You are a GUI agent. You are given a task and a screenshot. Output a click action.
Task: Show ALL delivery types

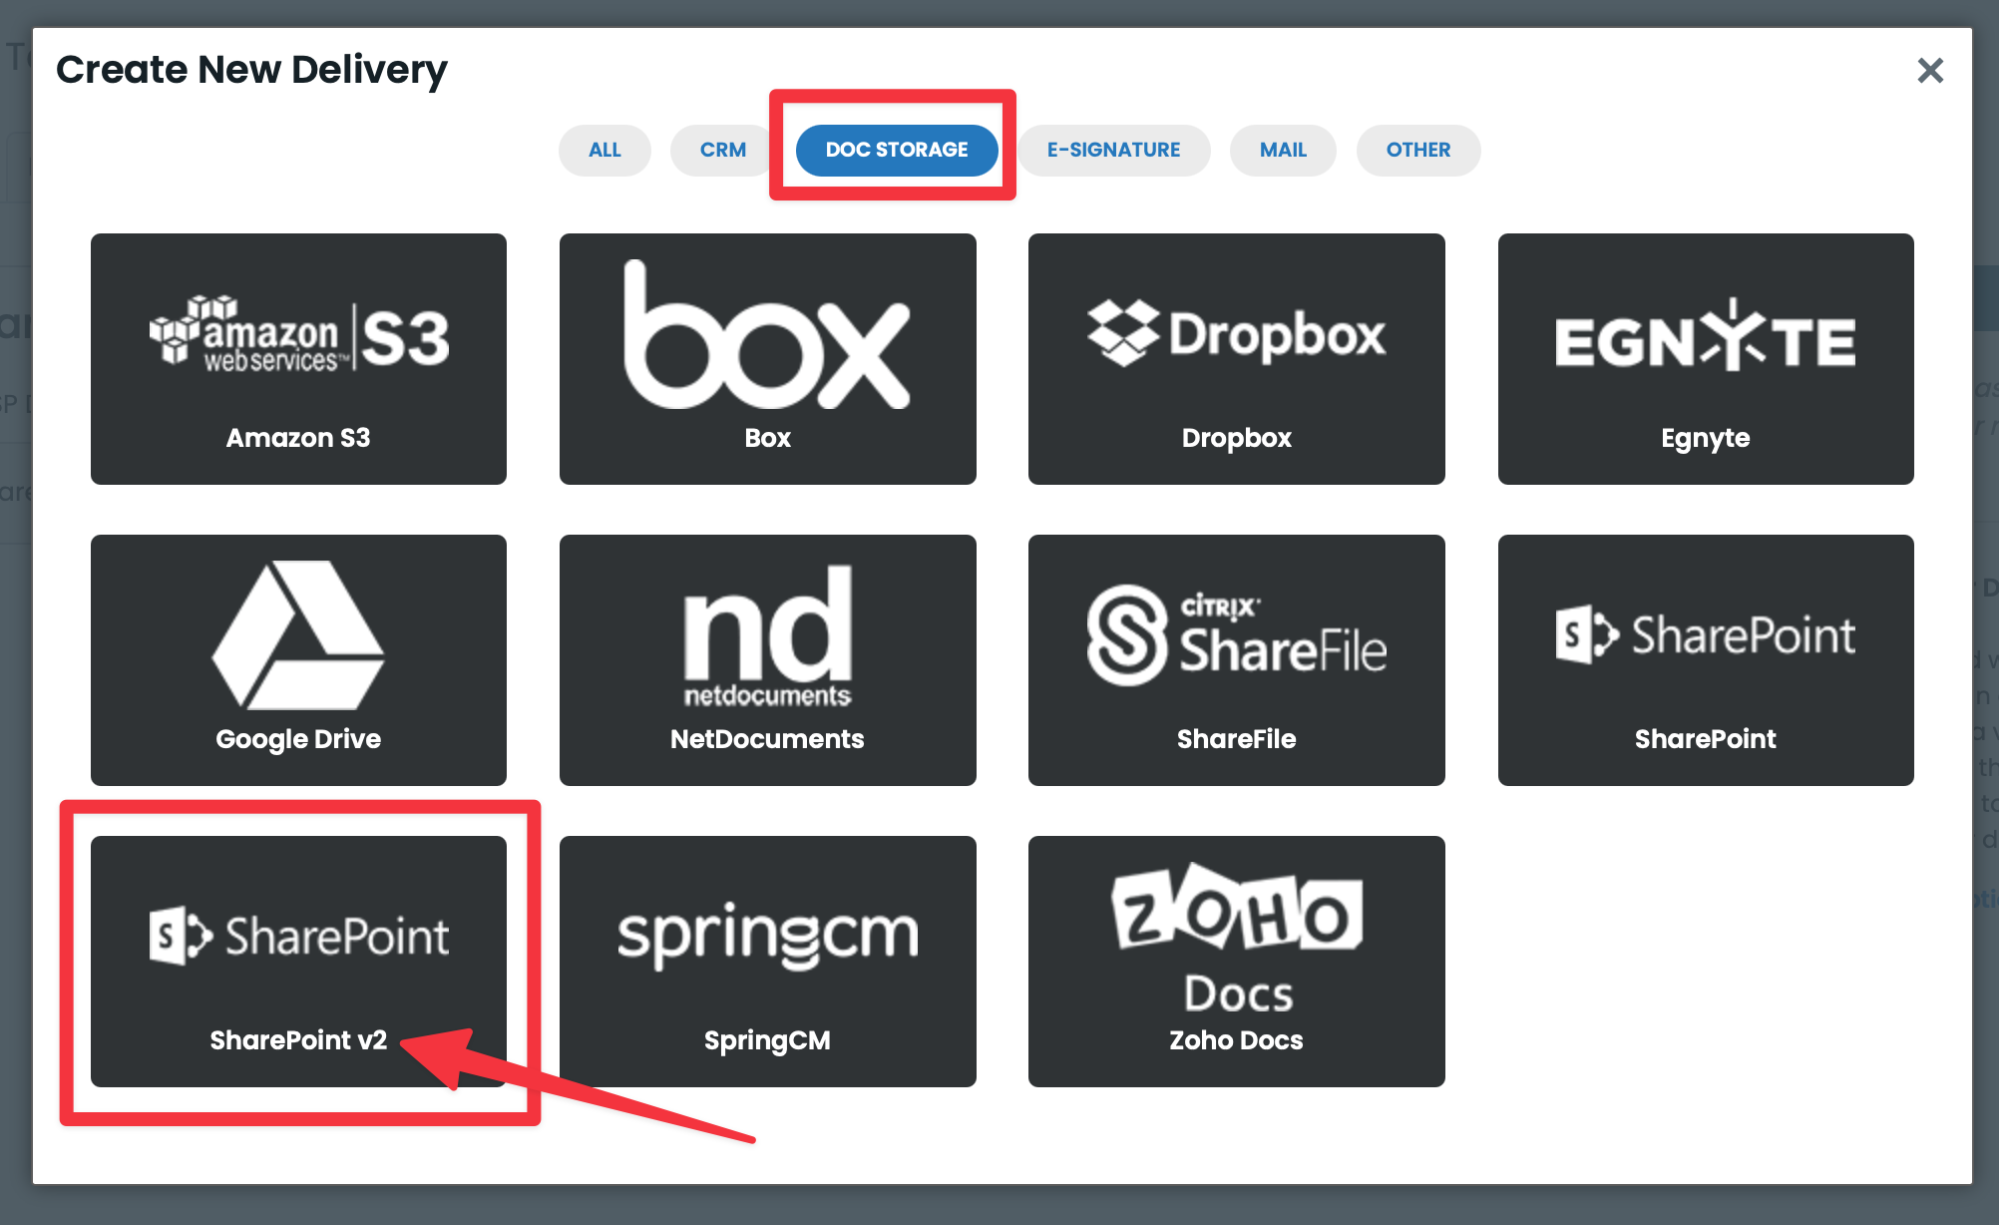(x=604, y=150)
